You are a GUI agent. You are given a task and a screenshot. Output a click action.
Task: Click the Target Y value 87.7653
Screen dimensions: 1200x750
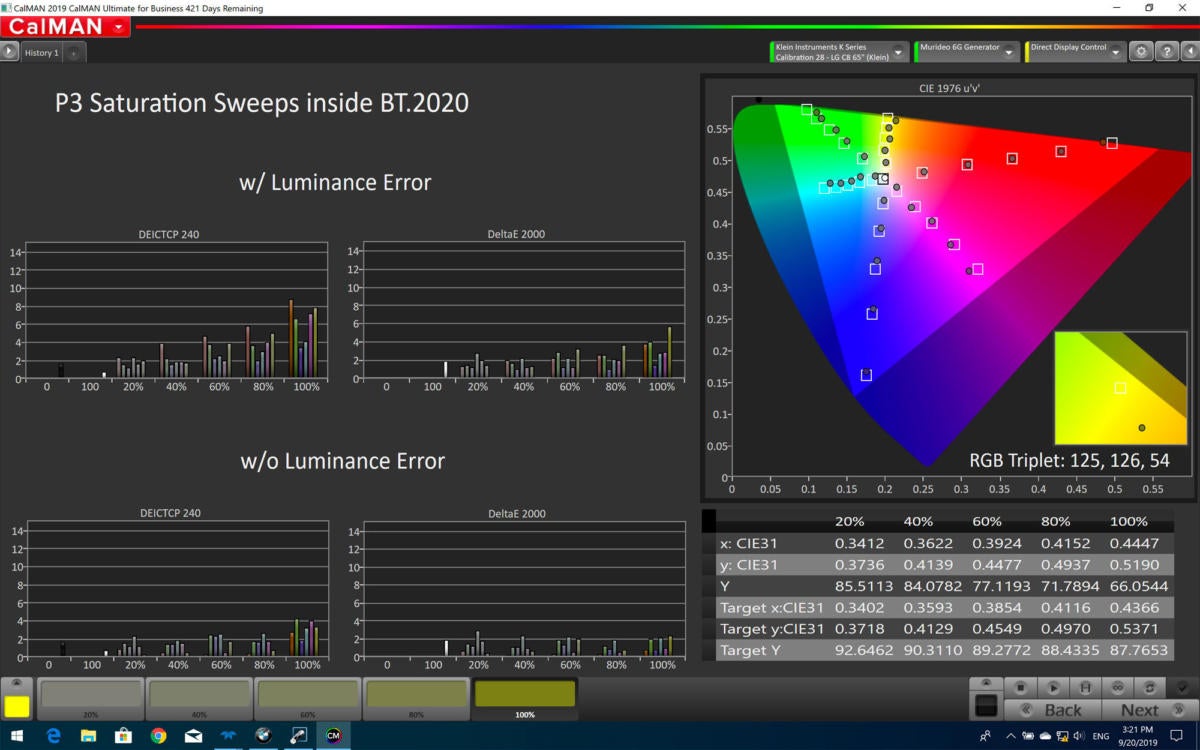click(x=1140, y=651)
